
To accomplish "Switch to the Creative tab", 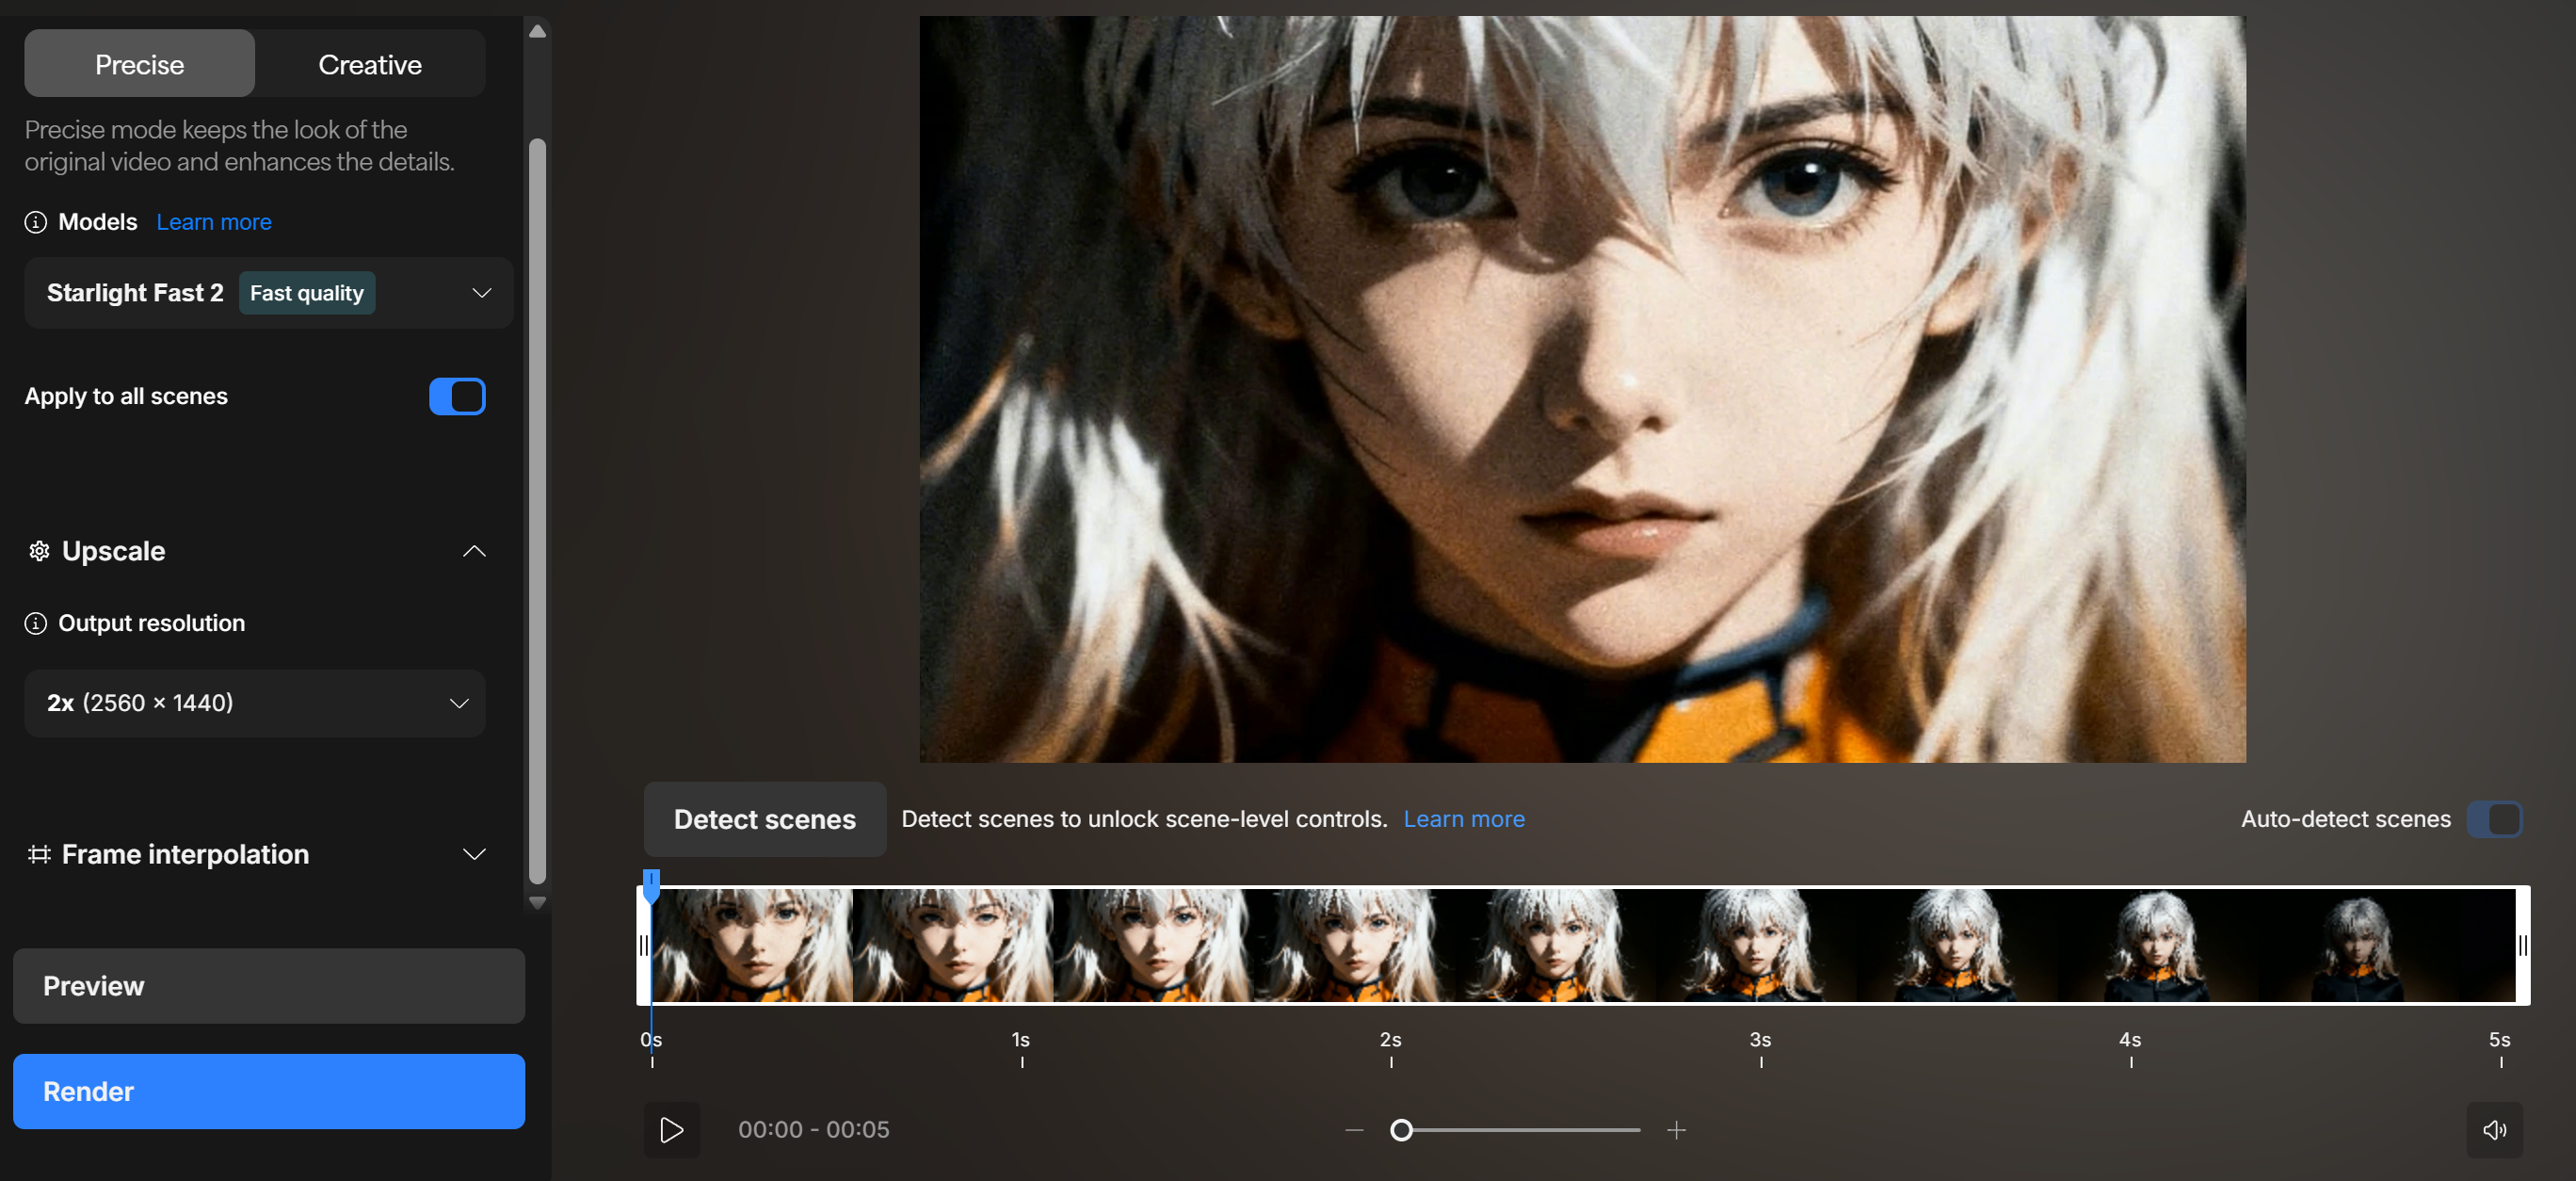I will 370,64.
